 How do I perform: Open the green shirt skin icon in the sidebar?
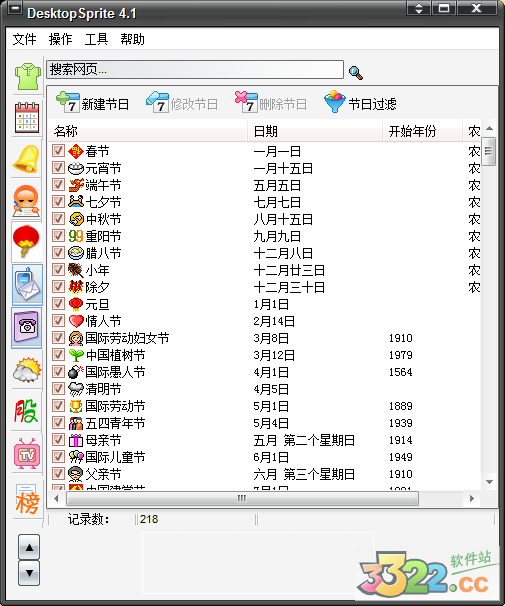click(x=27, y=77)
